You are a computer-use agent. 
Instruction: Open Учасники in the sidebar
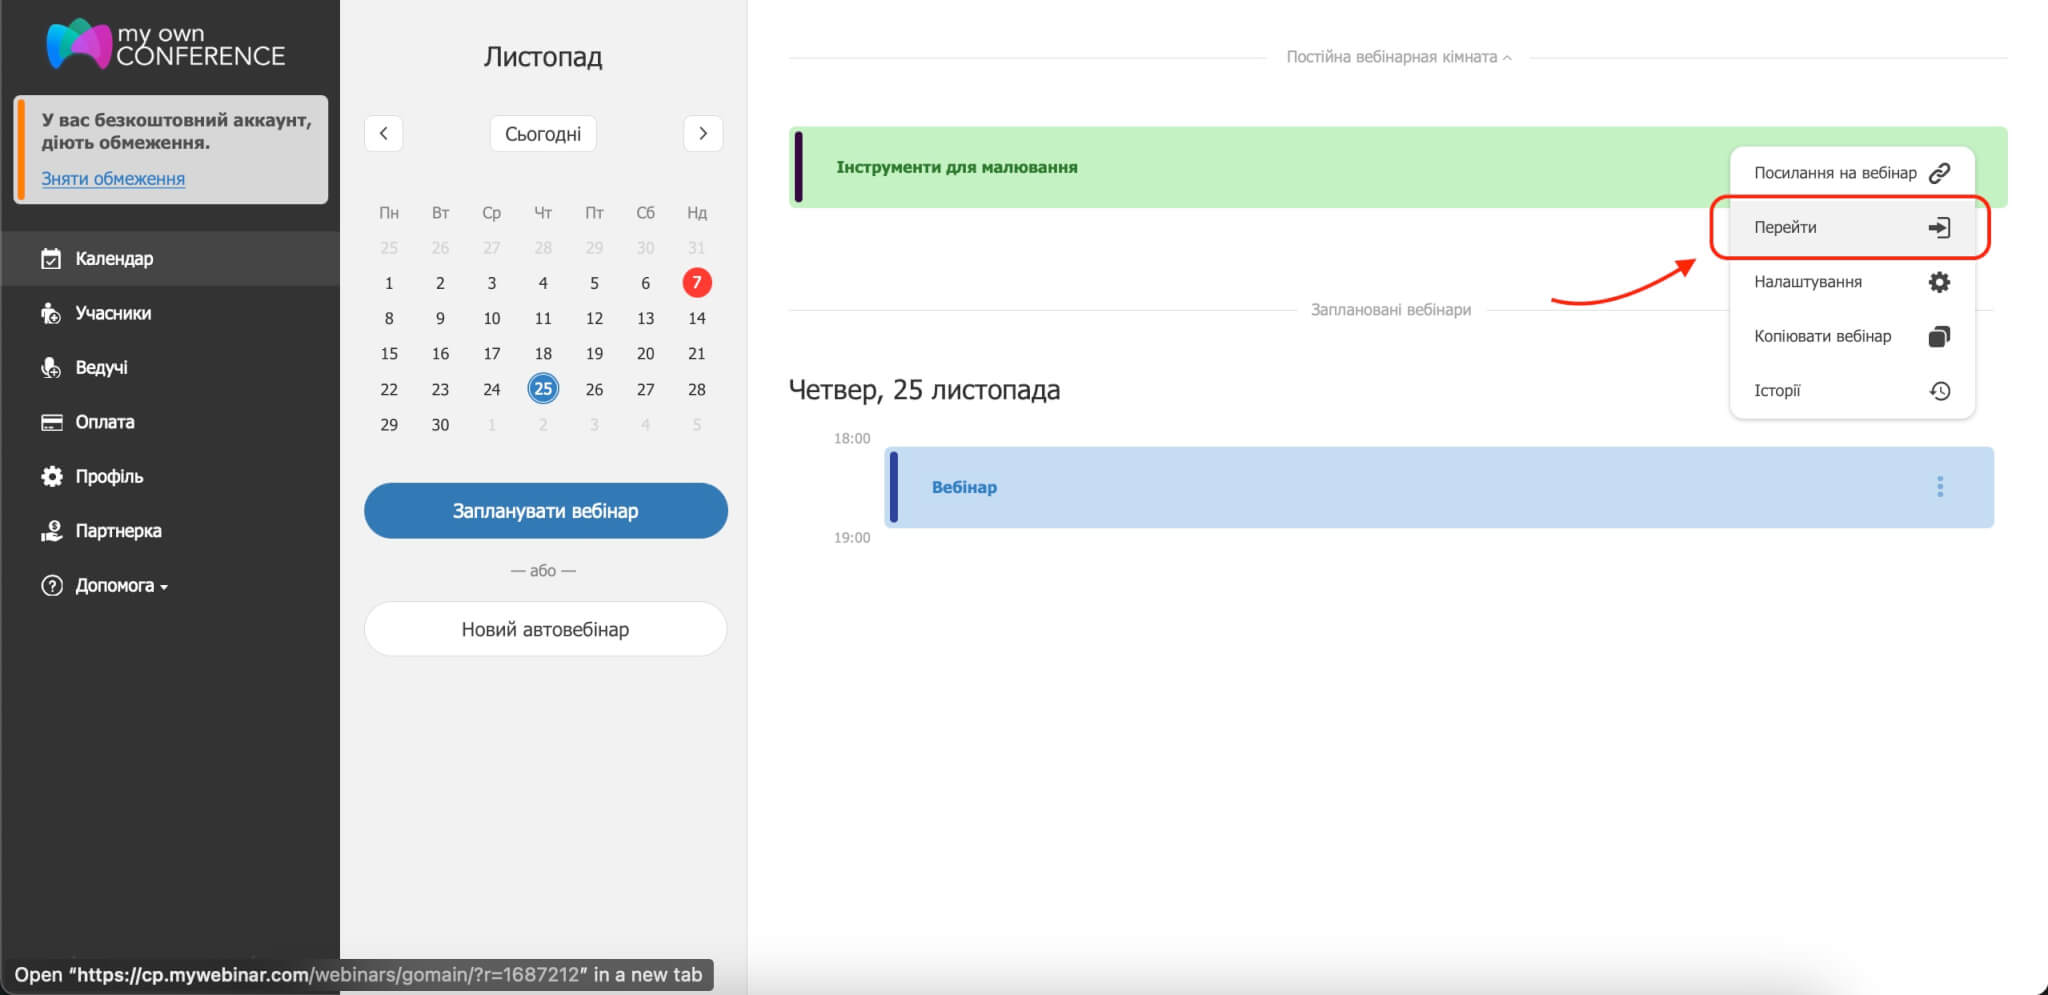click(113, 313)
